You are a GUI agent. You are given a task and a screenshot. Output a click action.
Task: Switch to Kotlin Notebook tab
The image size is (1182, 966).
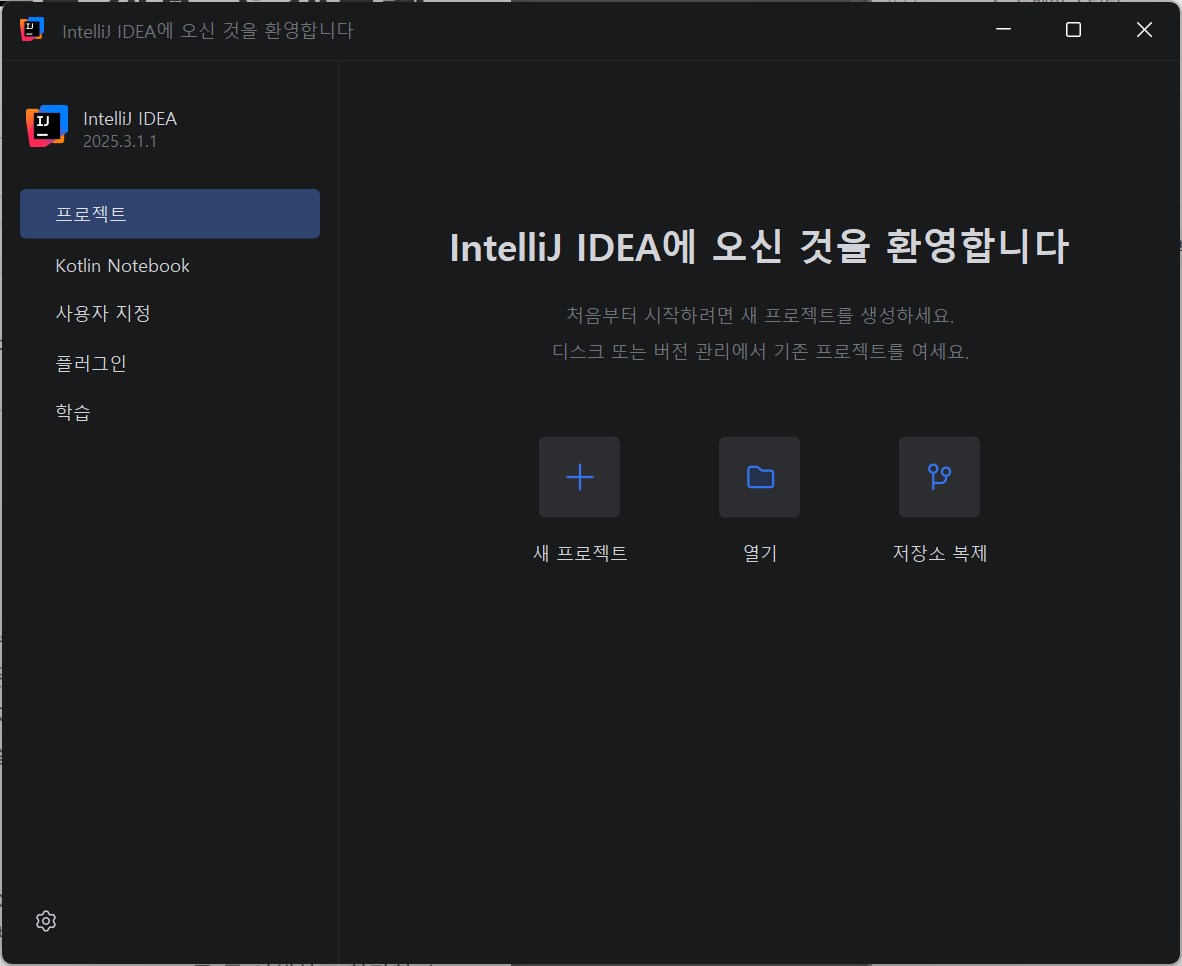pos(122,266)
